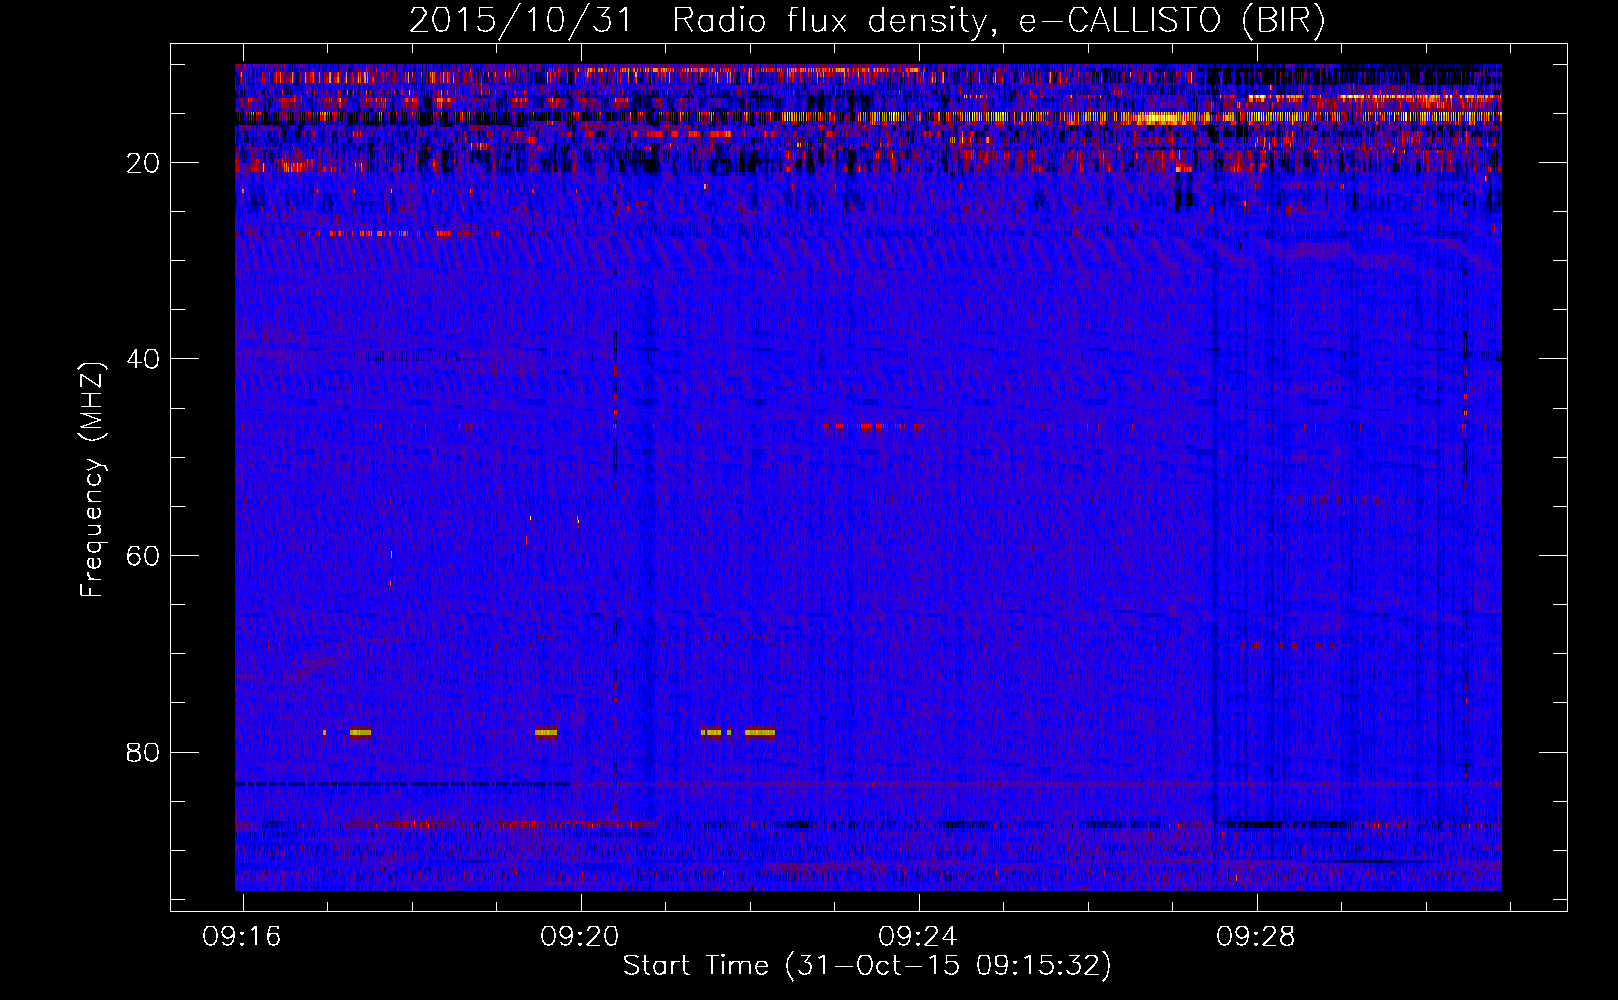Click the '09:20' time tick label
Screen dimensions: 1618x1000
pos(580,937)
